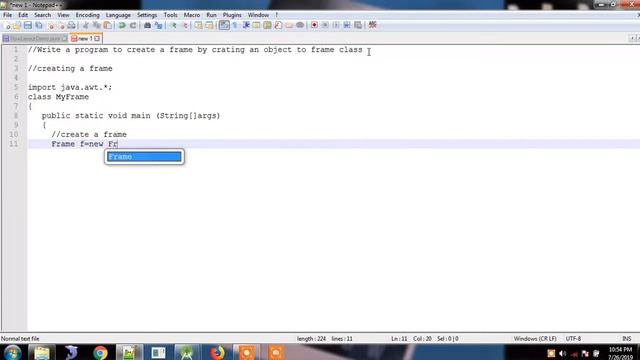Click the Save All toolbar icon
Image resolution: width=640 pixels, height=360 pixels.
tap(39, 25)
